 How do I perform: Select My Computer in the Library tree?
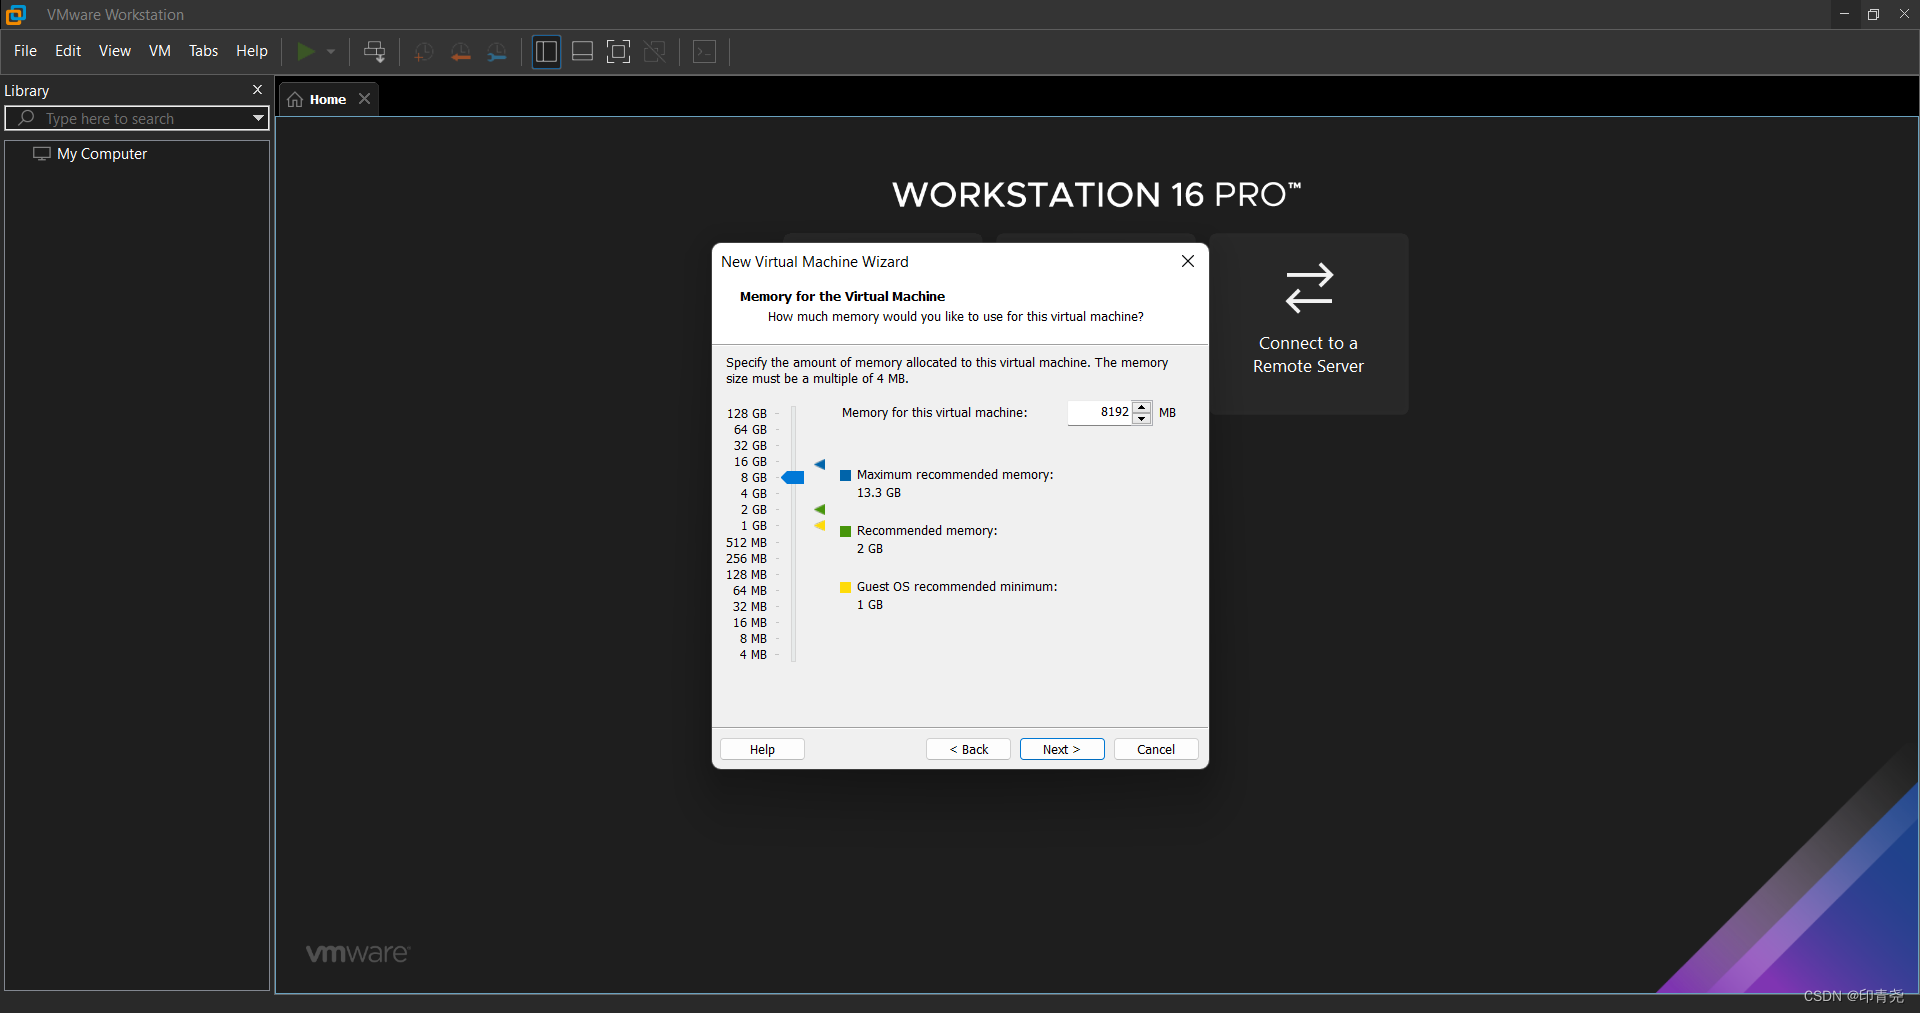point(102,154)
